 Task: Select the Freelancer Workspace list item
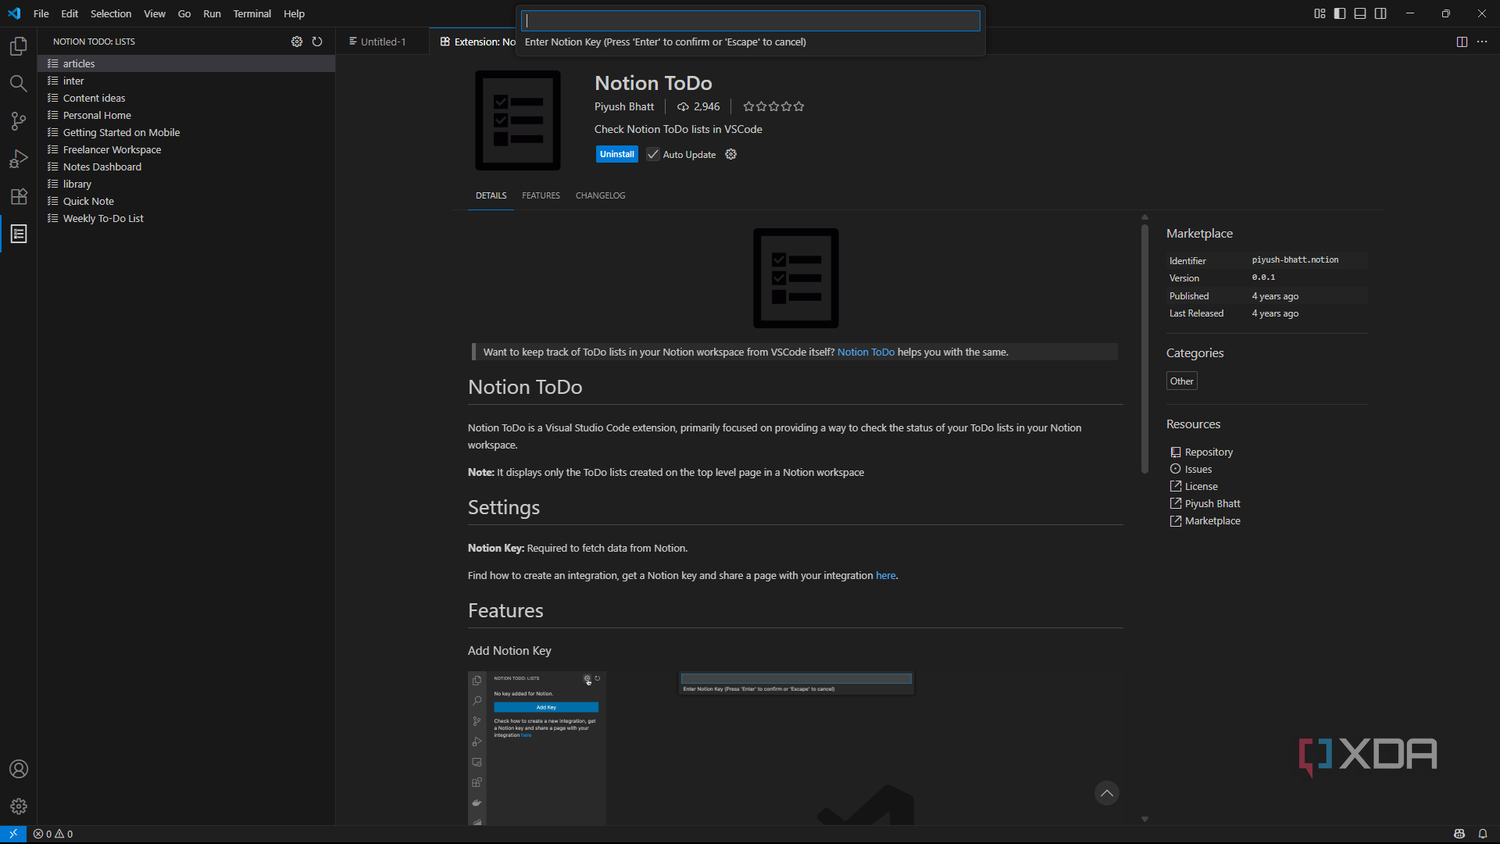point(186,149)
